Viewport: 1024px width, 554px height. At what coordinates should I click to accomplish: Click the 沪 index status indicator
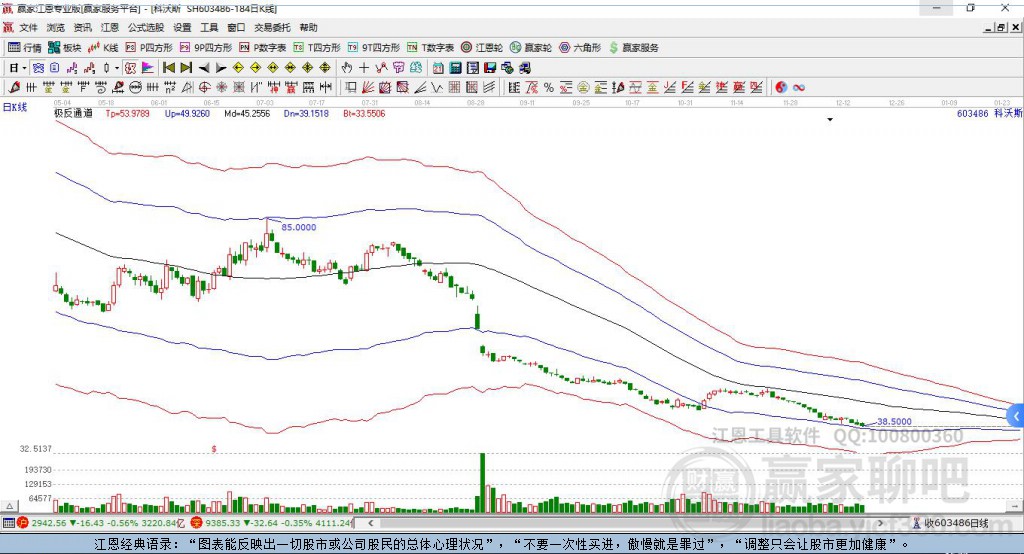[23, 523]
